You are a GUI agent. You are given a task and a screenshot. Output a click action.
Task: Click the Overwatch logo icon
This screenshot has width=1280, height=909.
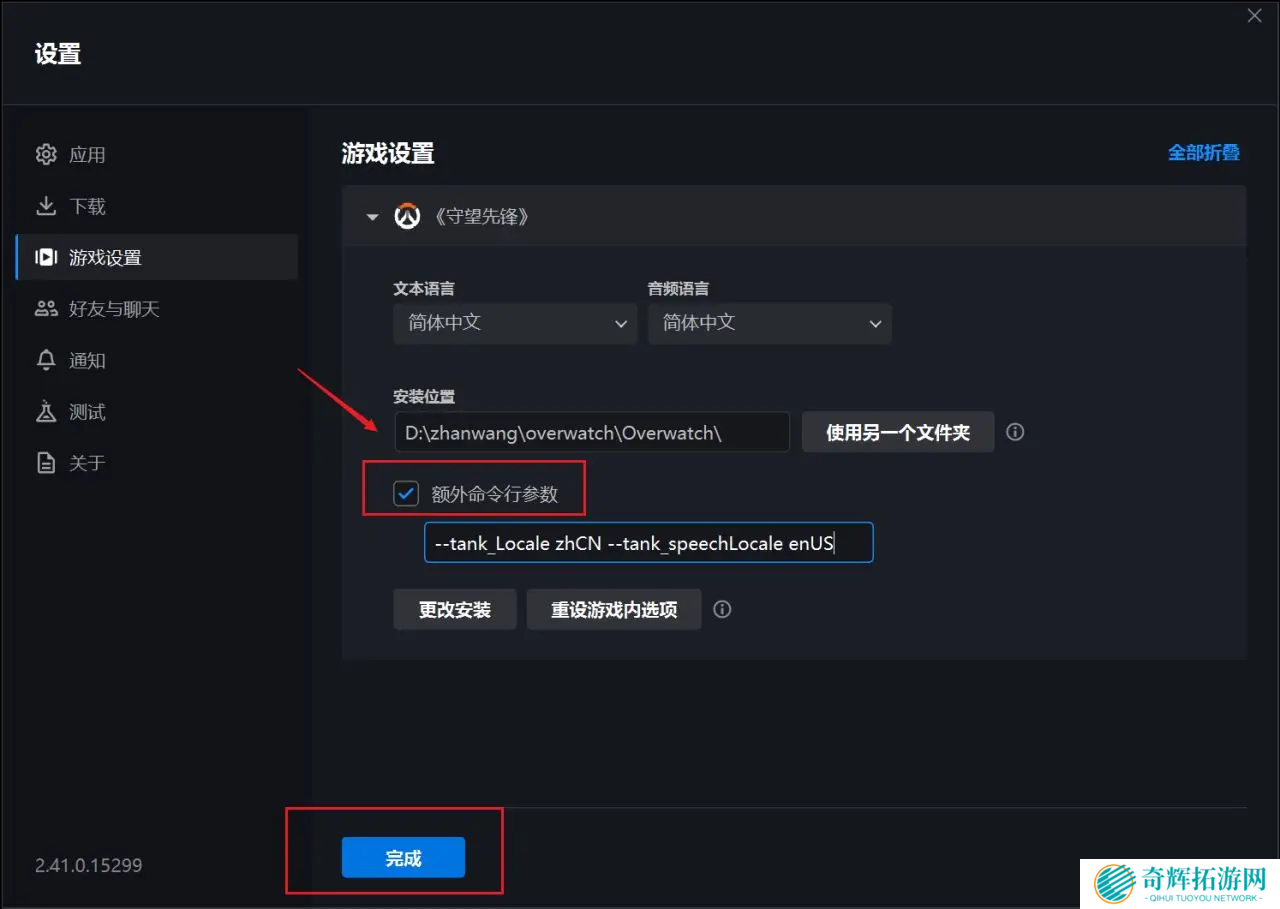[407, 216]
